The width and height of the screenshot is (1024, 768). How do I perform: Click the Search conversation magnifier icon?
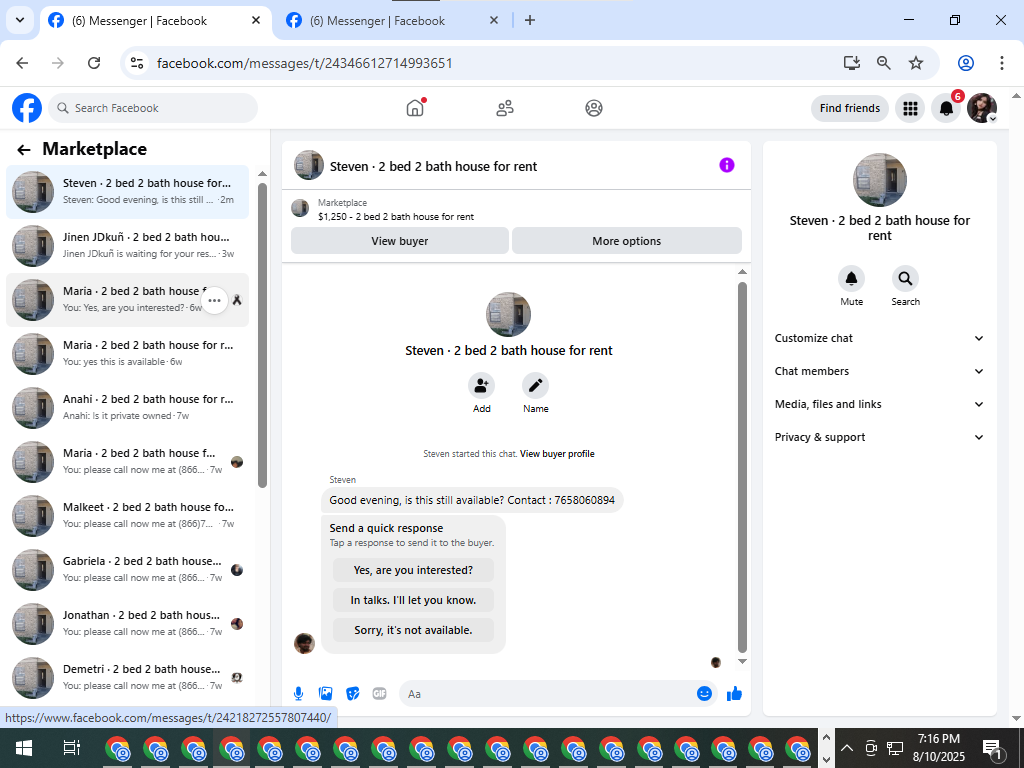(905, 279)
